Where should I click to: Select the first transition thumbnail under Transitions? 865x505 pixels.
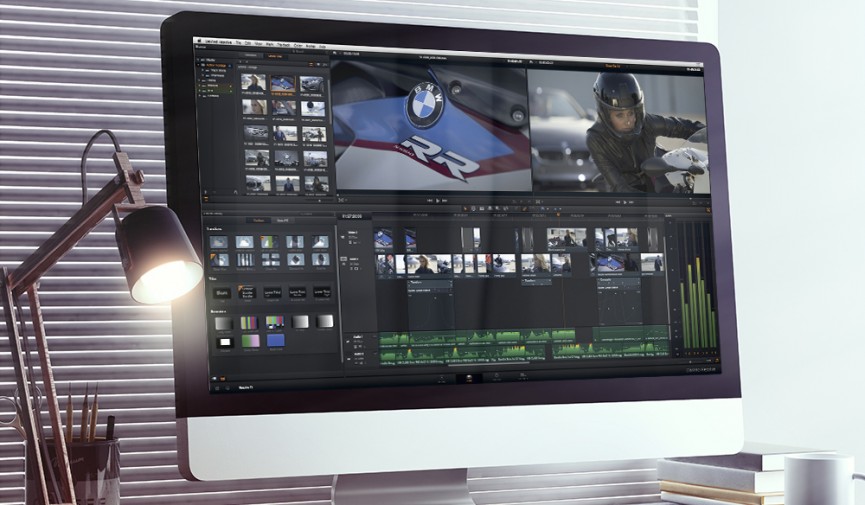pyautogui.click(x=218, y=242)
